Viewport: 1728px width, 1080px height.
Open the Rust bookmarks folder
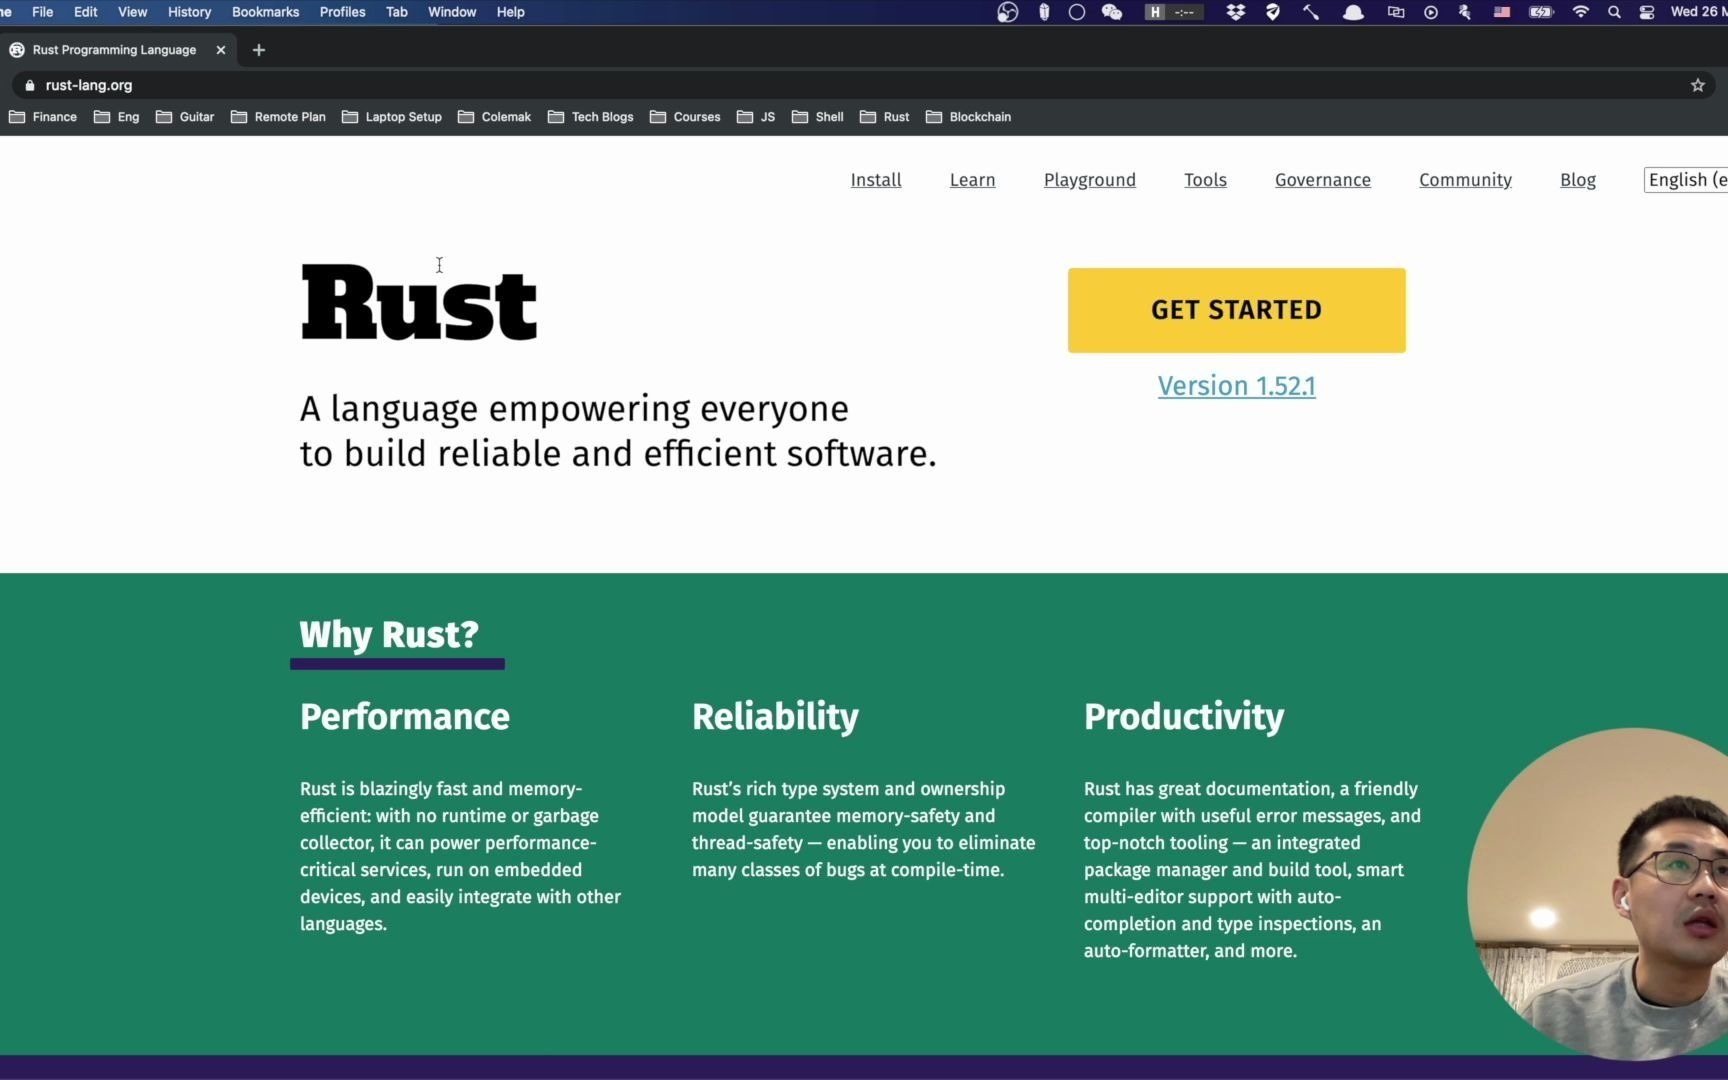(x=885, y=117)
